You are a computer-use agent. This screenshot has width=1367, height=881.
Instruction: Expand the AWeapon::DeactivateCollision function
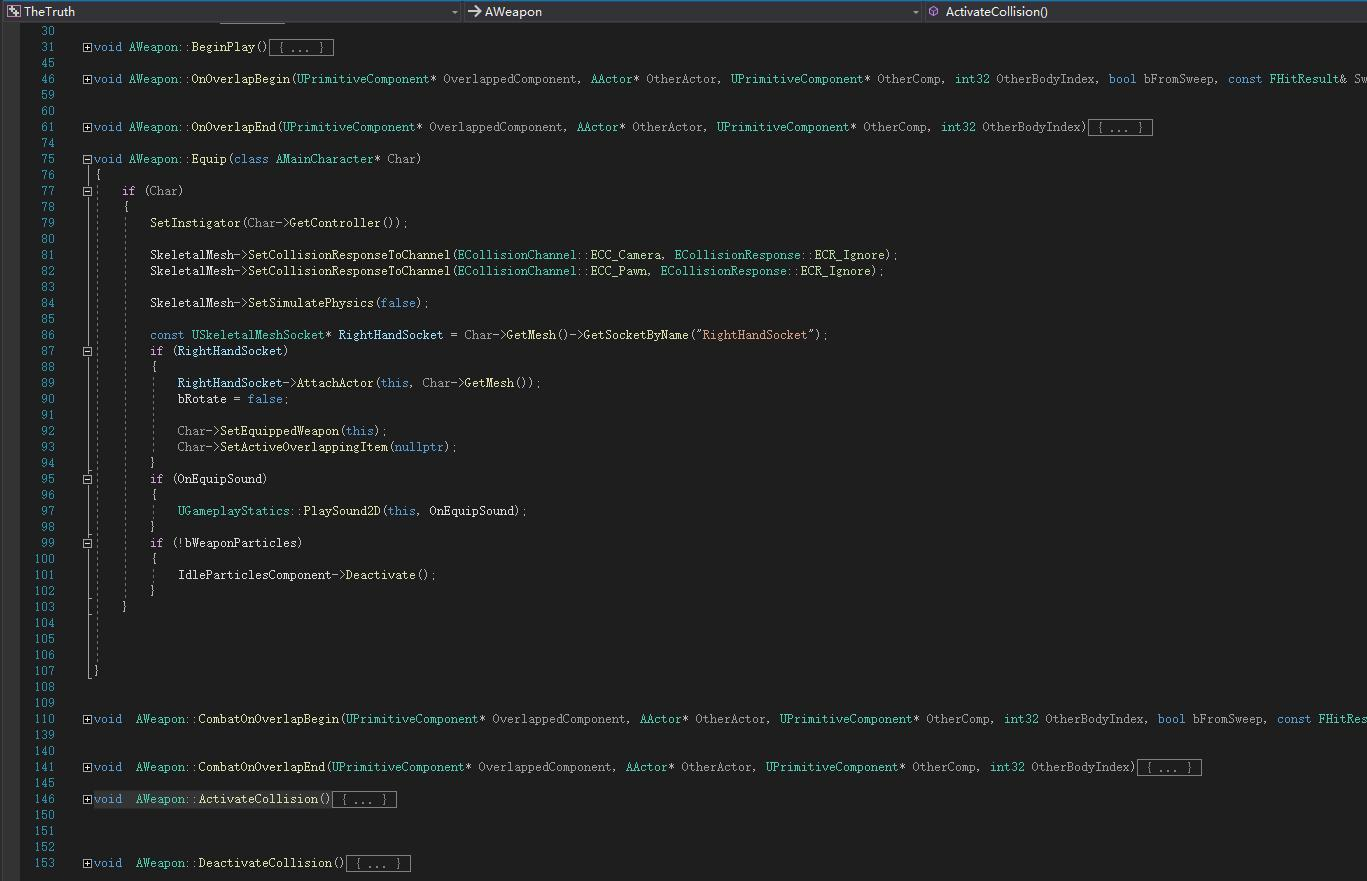click(87, 863)
